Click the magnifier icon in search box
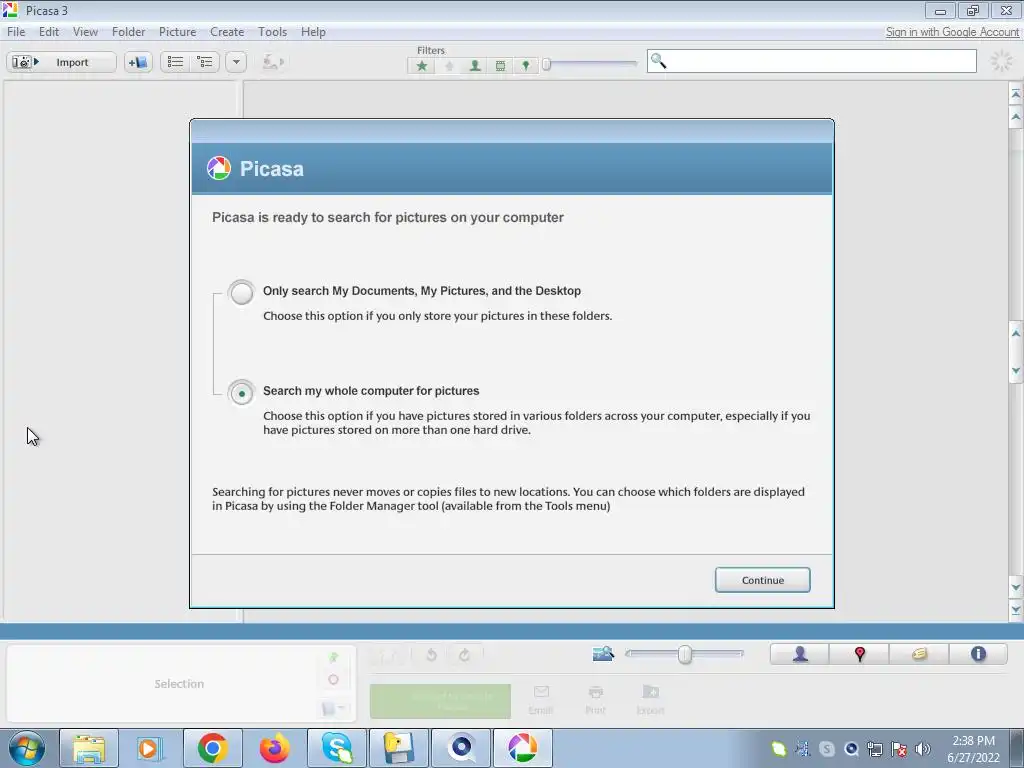1024x768 pixels. pyautogui.click(x=658, y=61)
